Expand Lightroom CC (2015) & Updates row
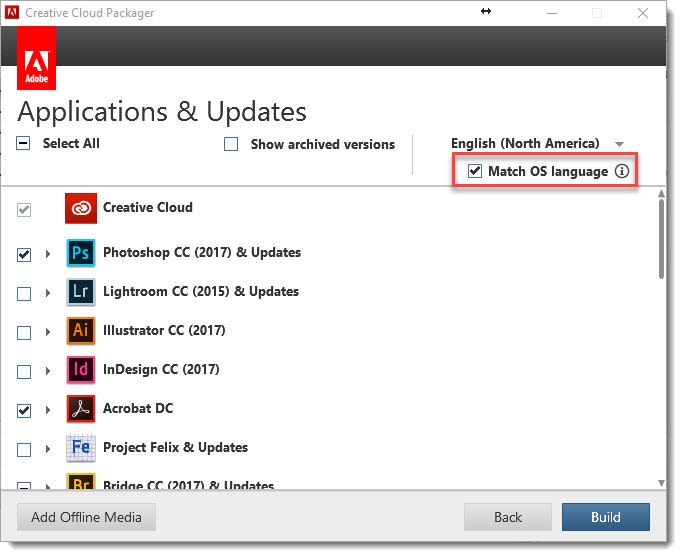Image resolution: width=682 pixels, height=557 pixels. (x=48, y=293)
